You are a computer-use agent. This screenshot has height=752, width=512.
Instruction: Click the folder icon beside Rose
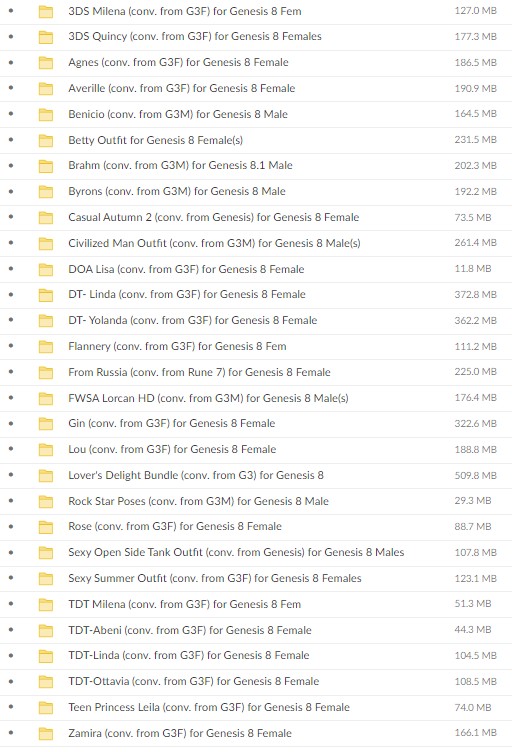coord(46,527)
